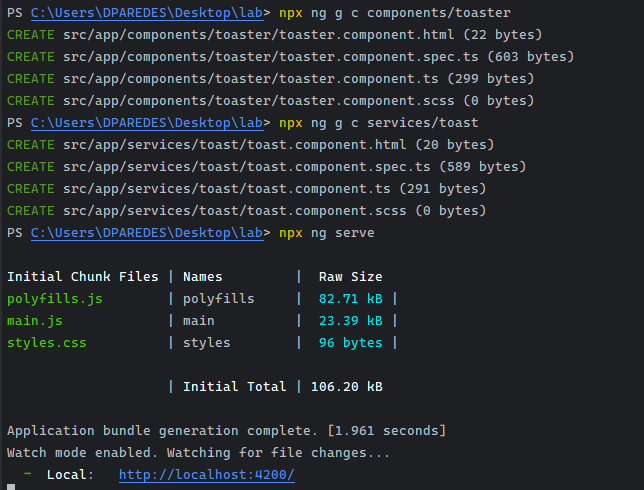Click styles.css in chunk files table

click(46, 342)
